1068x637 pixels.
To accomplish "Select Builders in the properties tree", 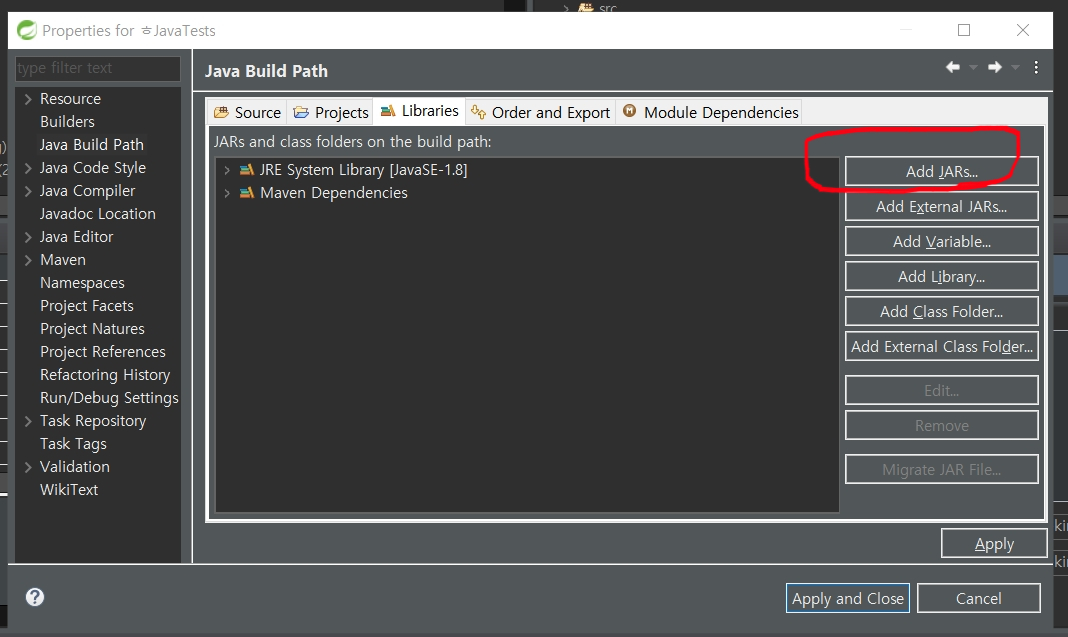I will point(67,122).
